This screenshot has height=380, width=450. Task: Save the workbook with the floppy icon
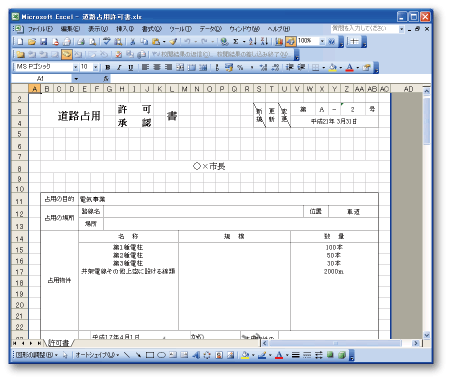(43, 42)
